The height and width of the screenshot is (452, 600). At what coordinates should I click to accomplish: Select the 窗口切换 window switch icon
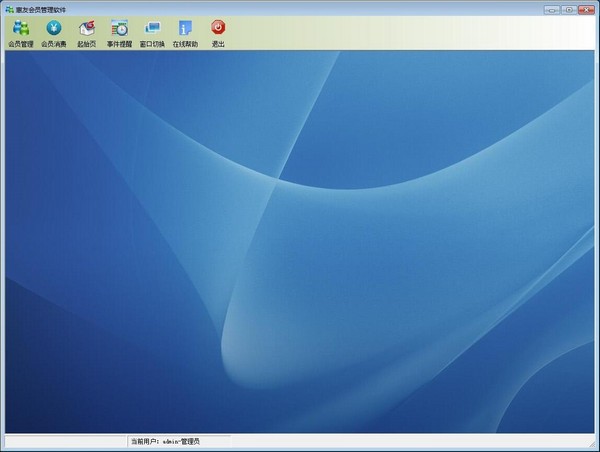pyautogui.click(x=152, y=28)
